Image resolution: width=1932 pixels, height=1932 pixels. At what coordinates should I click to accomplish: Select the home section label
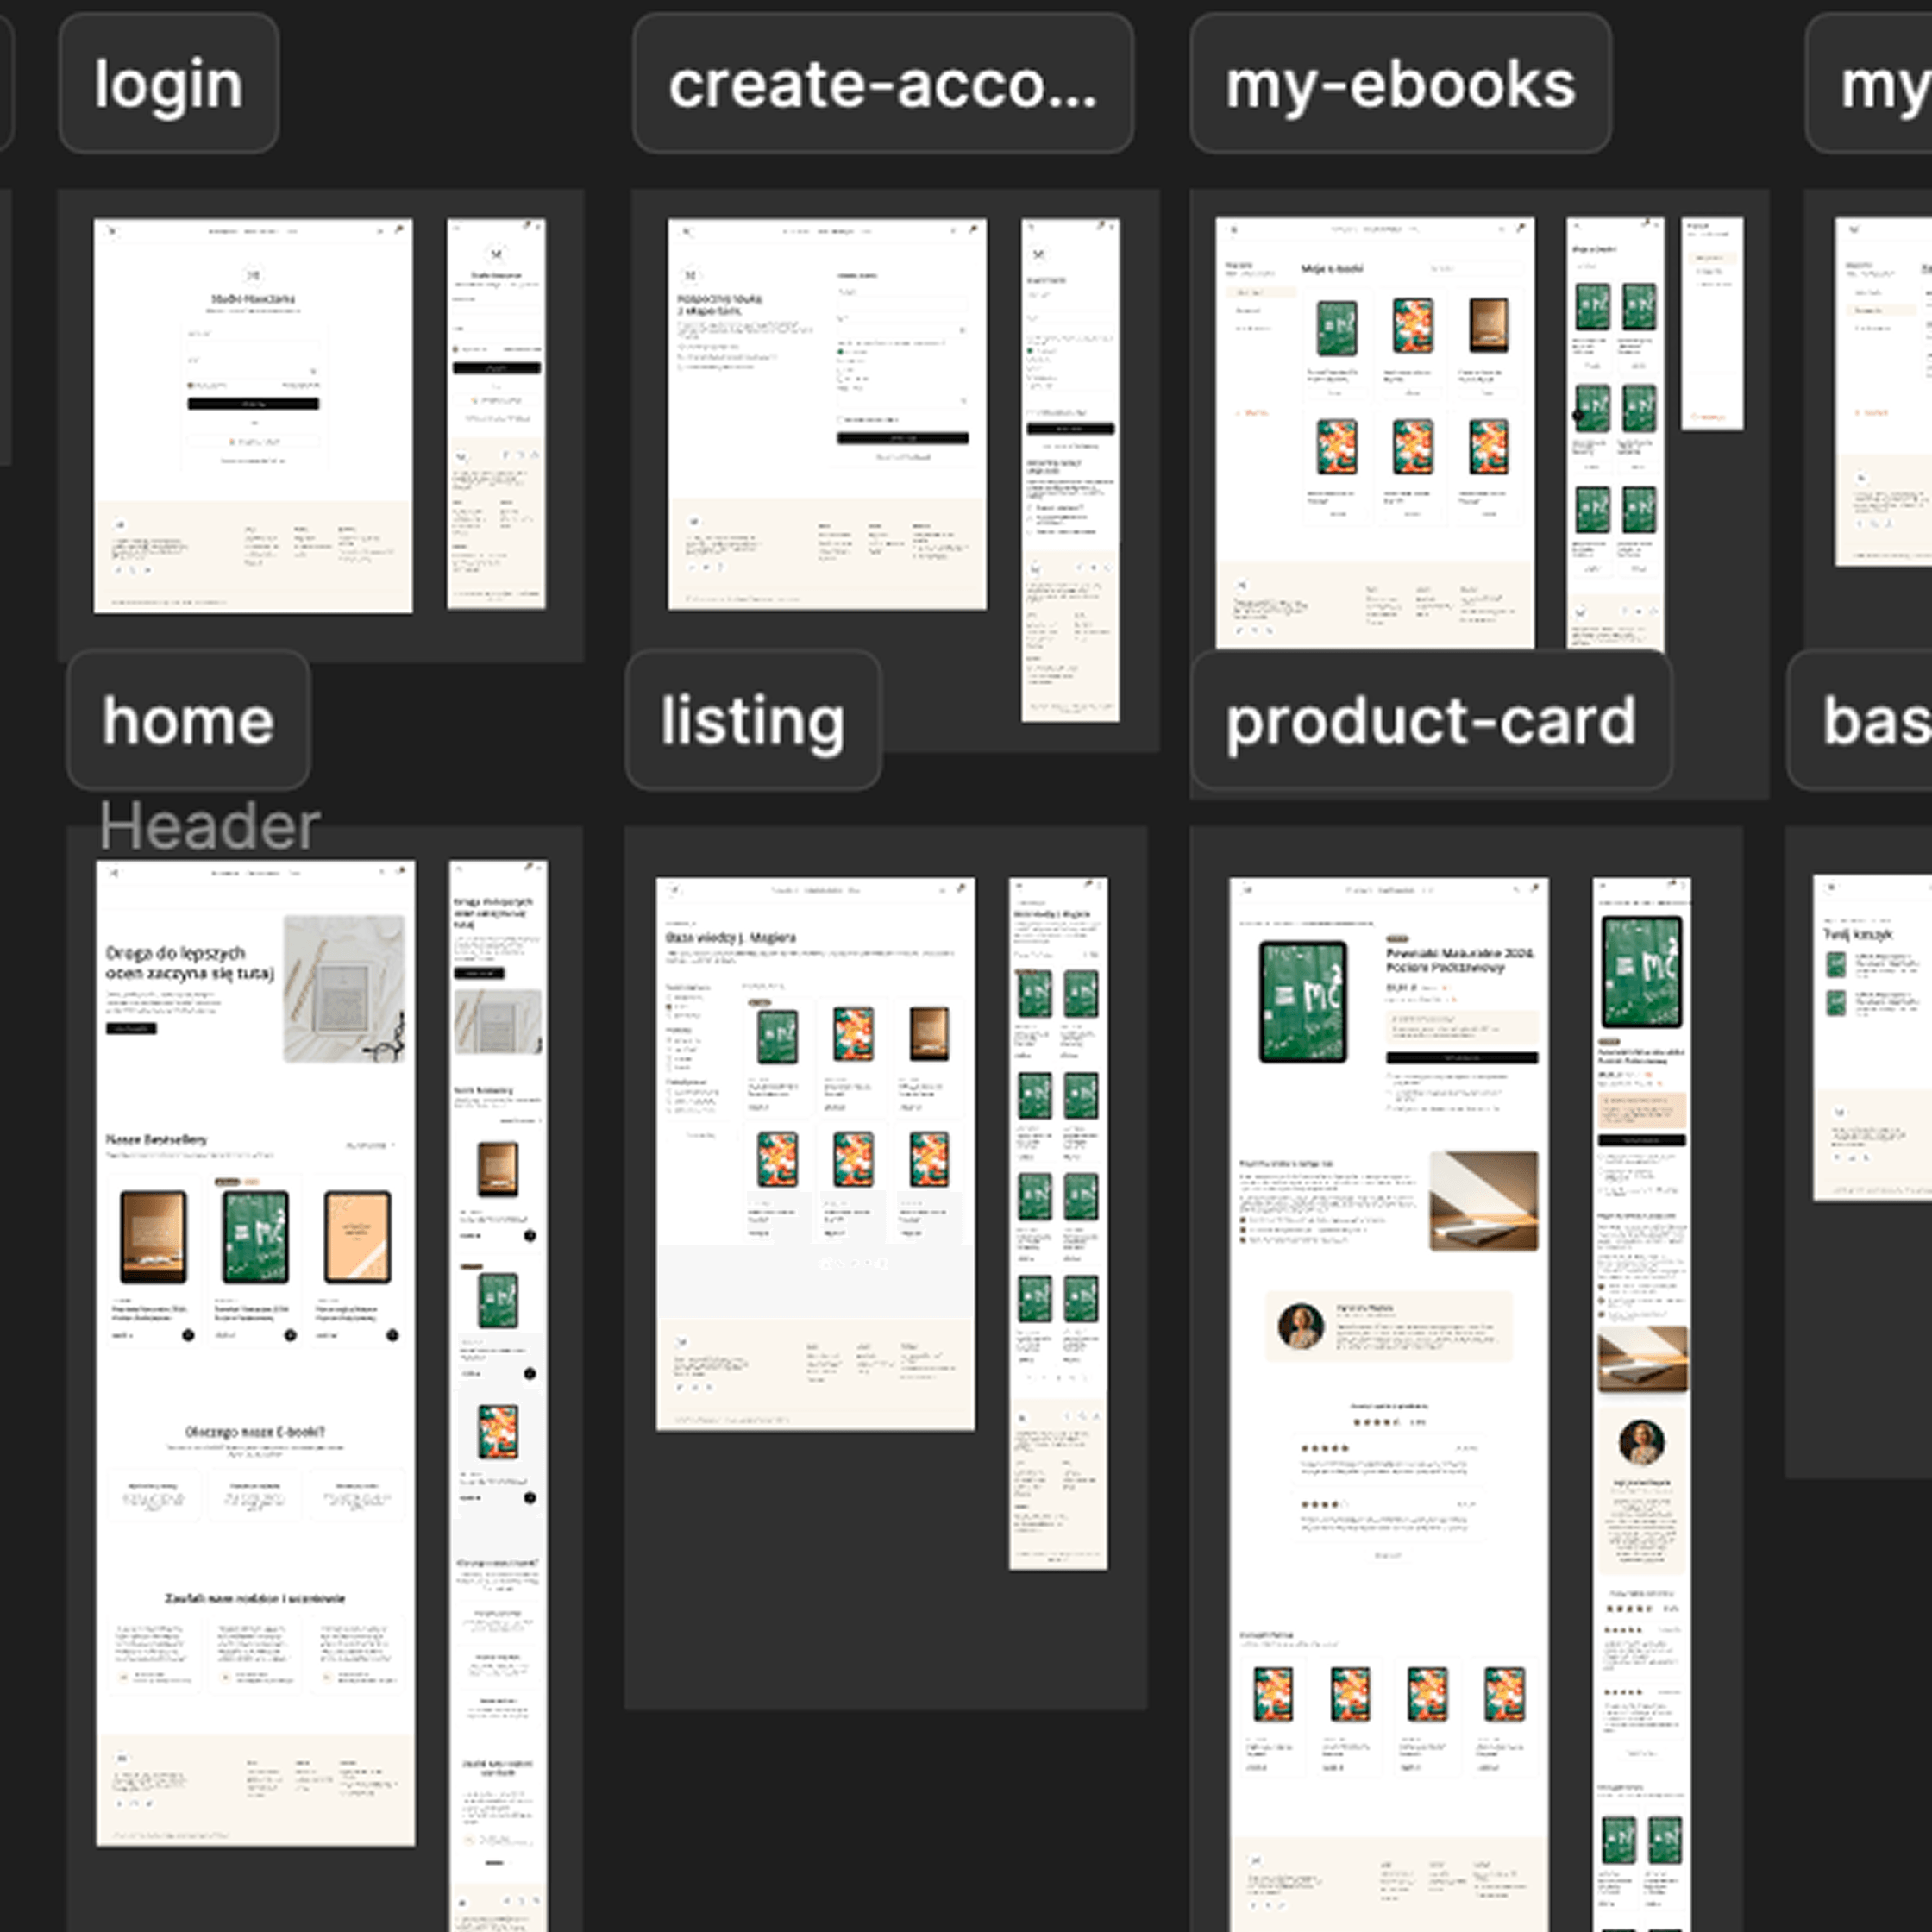pyautogui.click(x=188, y=721)
